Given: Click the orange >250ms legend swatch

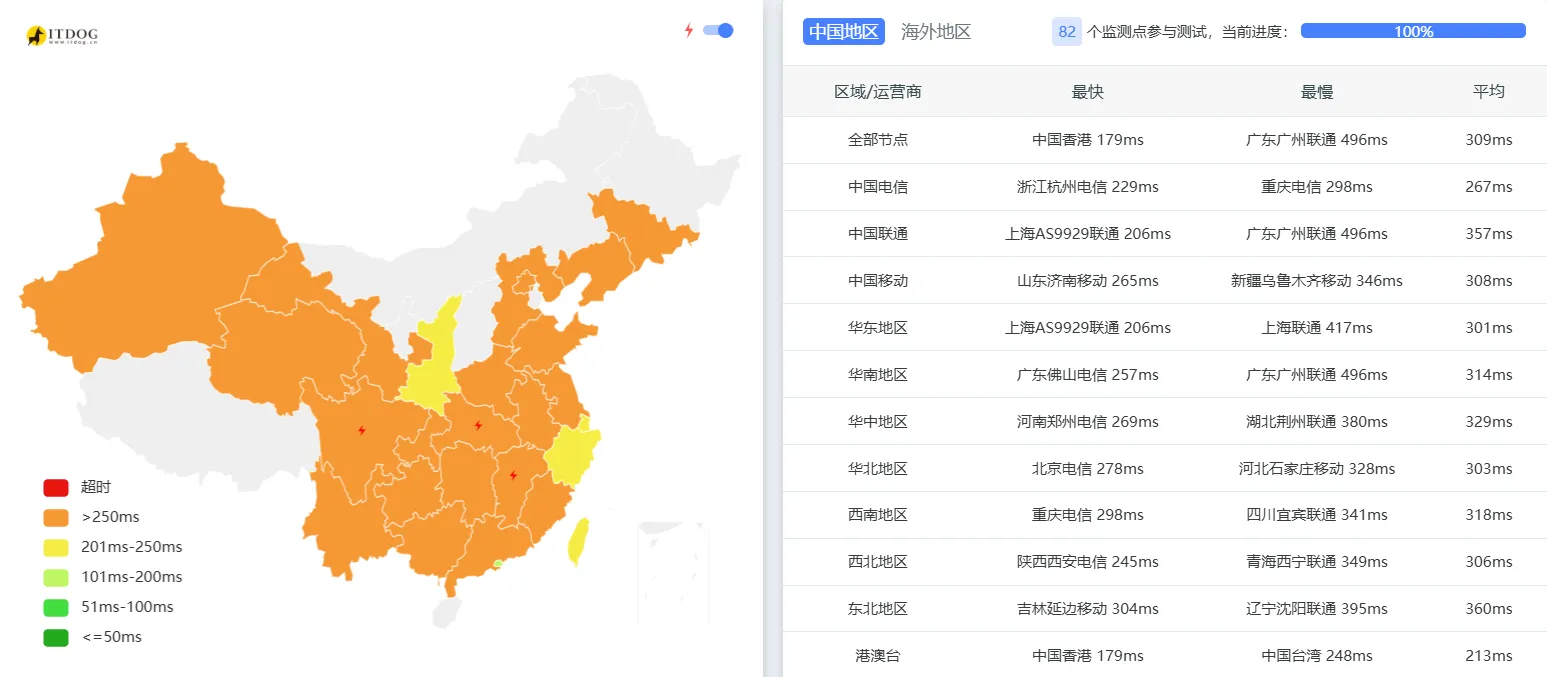Looking at the screenshot, I should click(56, 517).
